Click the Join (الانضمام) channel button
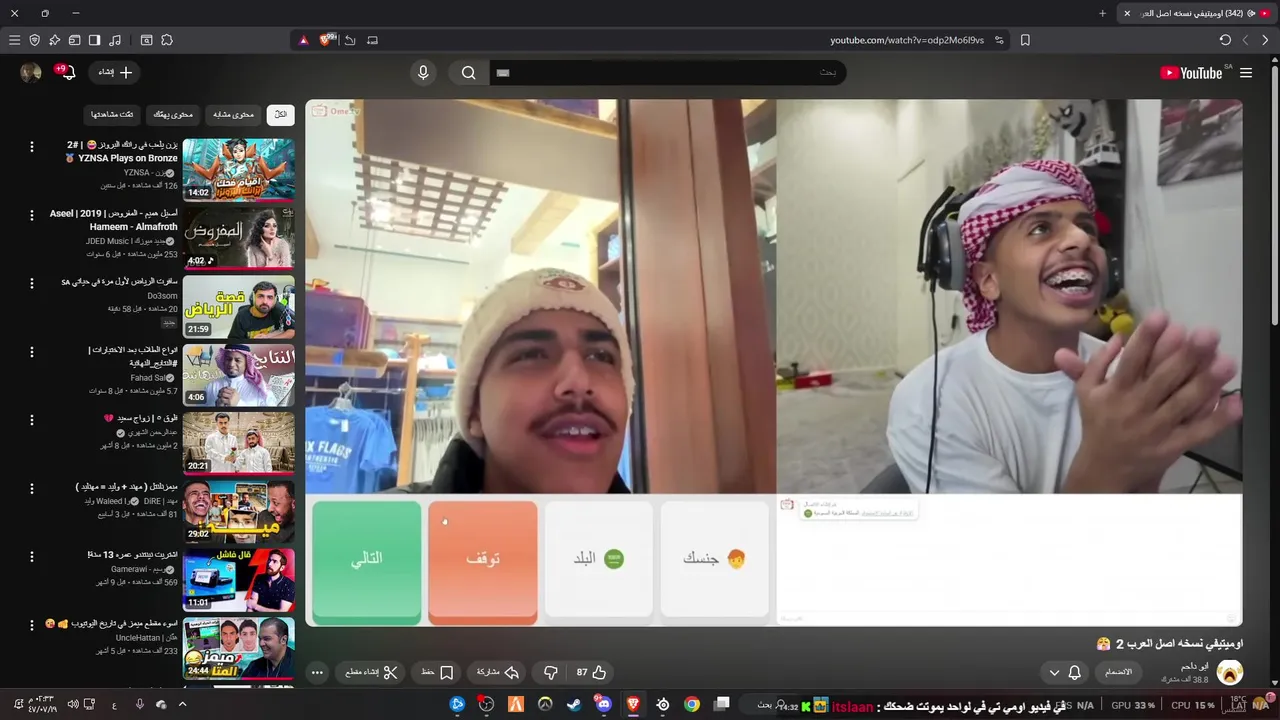Image resolution: width=1280 pixels, height=720 pixels. tap(1118, 672)
